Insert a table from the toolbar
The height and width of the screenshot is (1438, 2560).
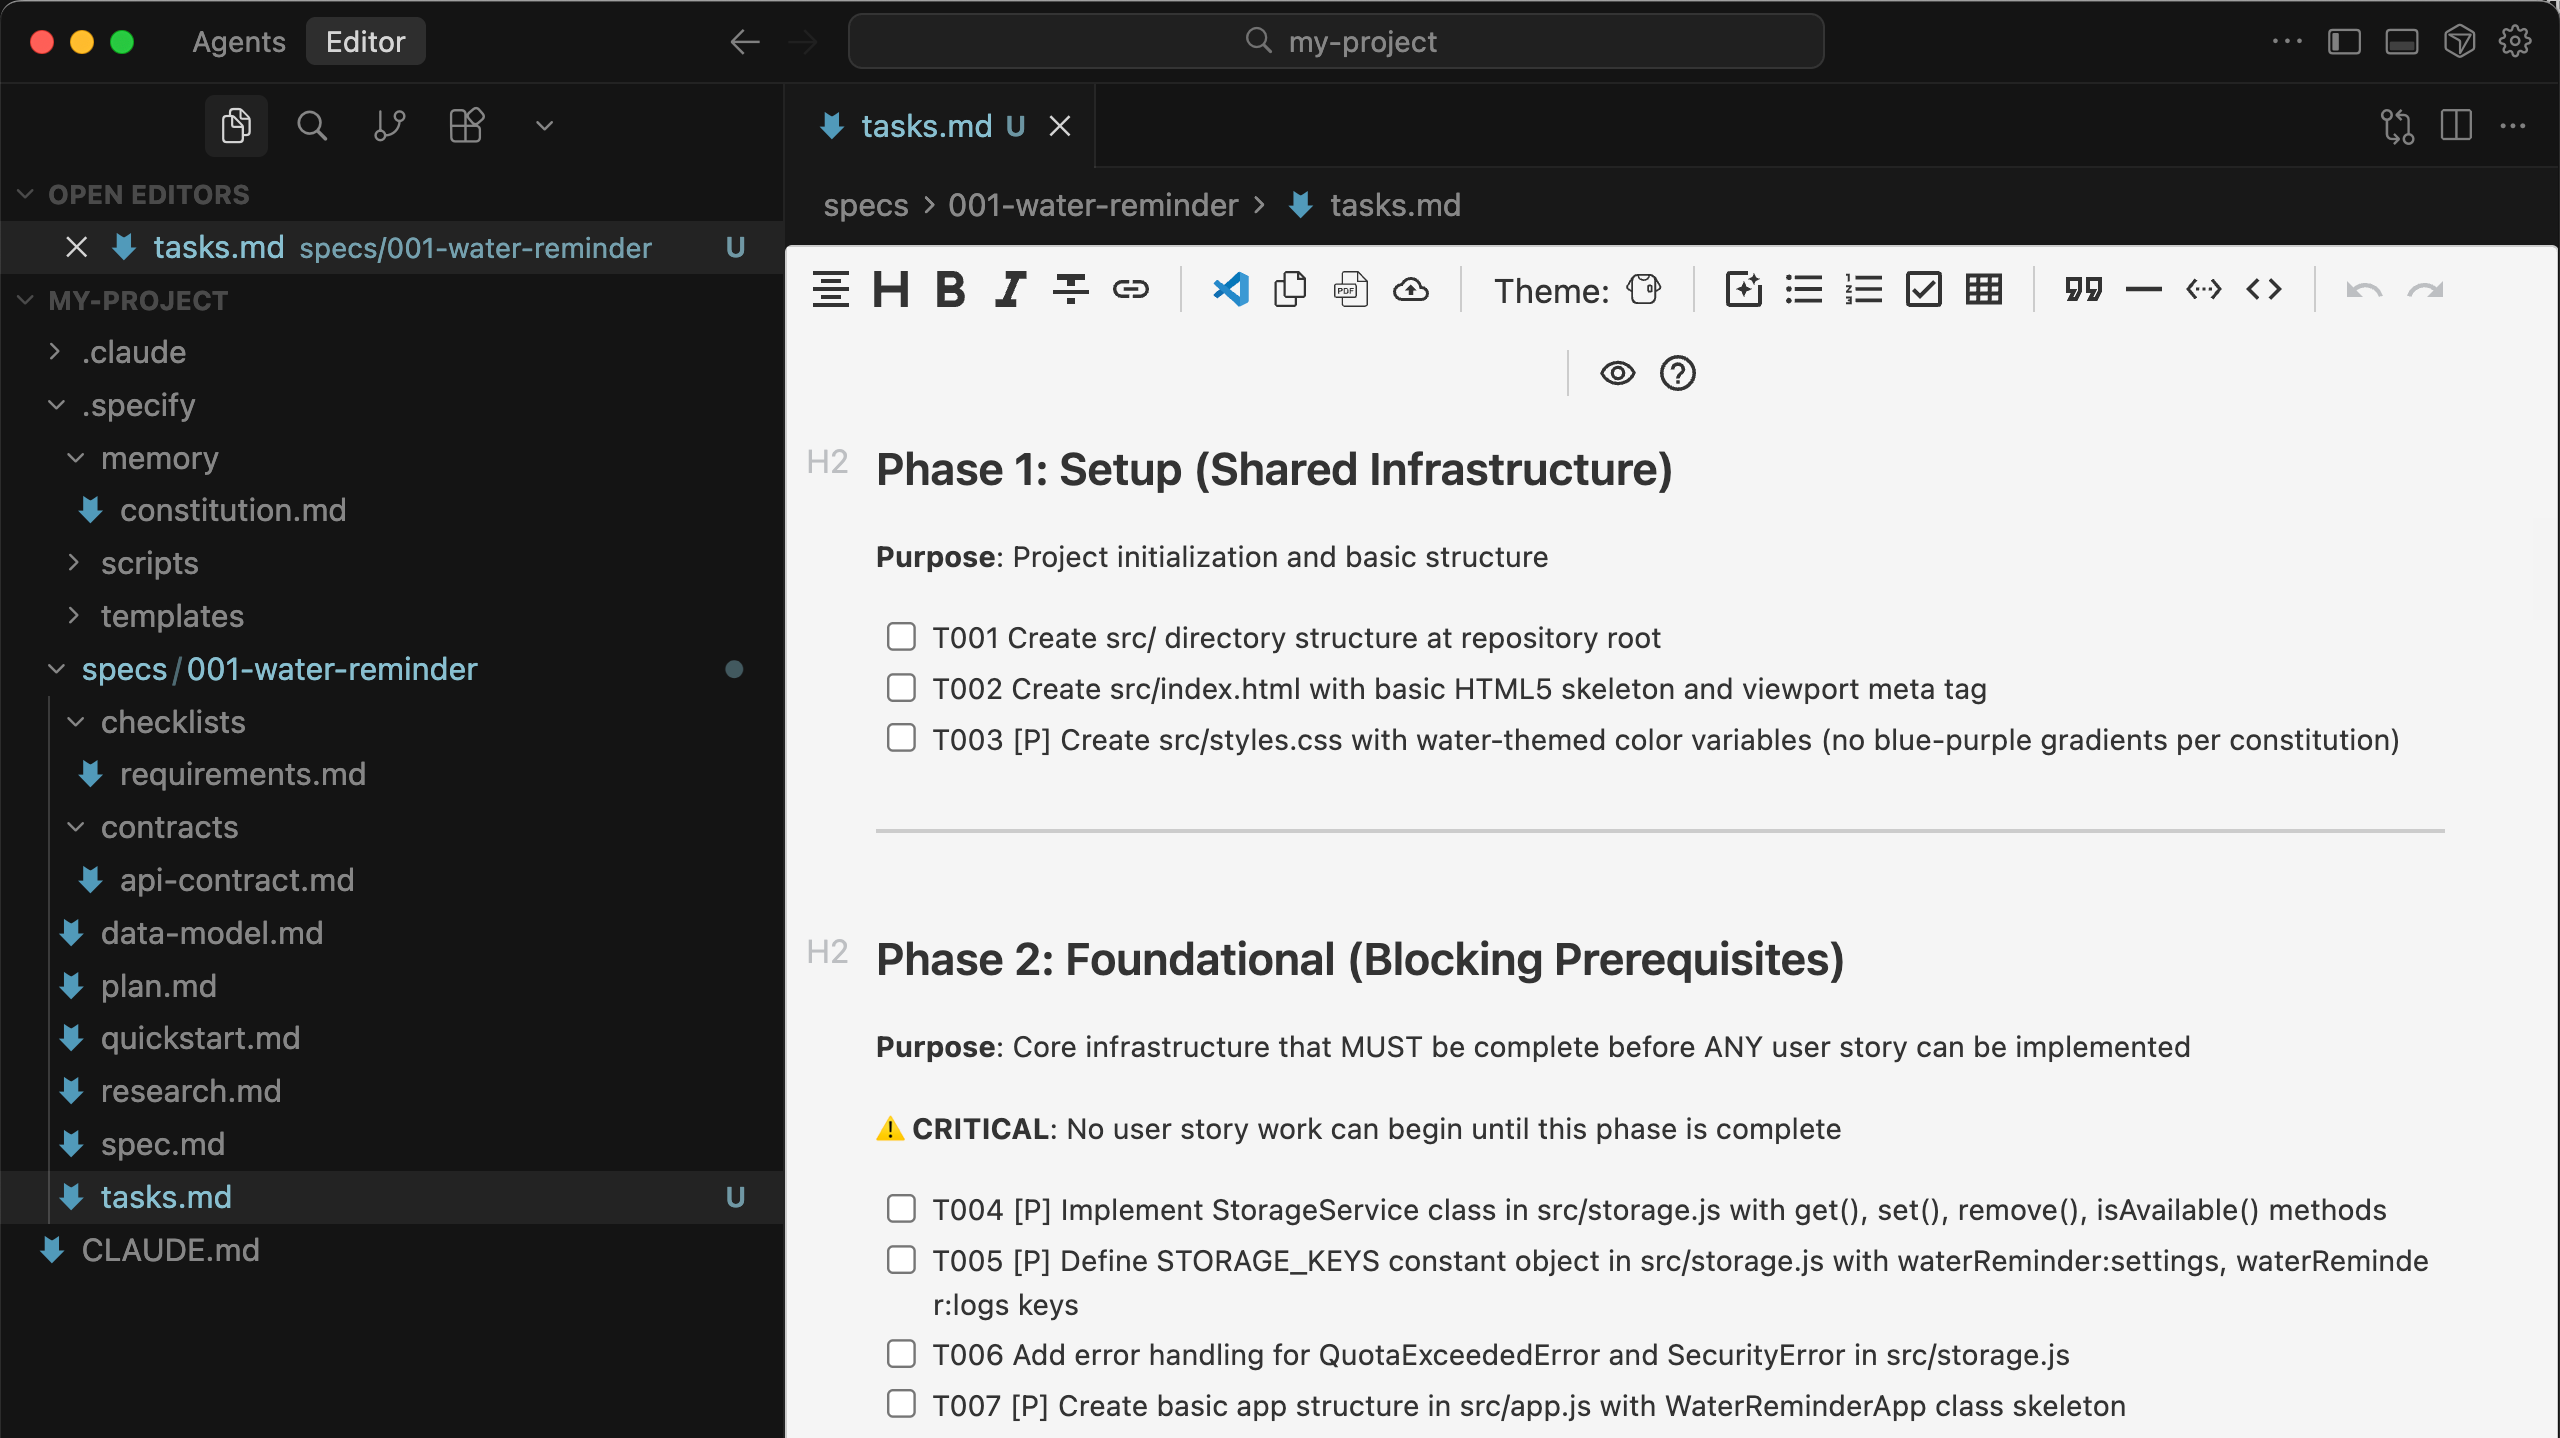[x=1983, y=290]
